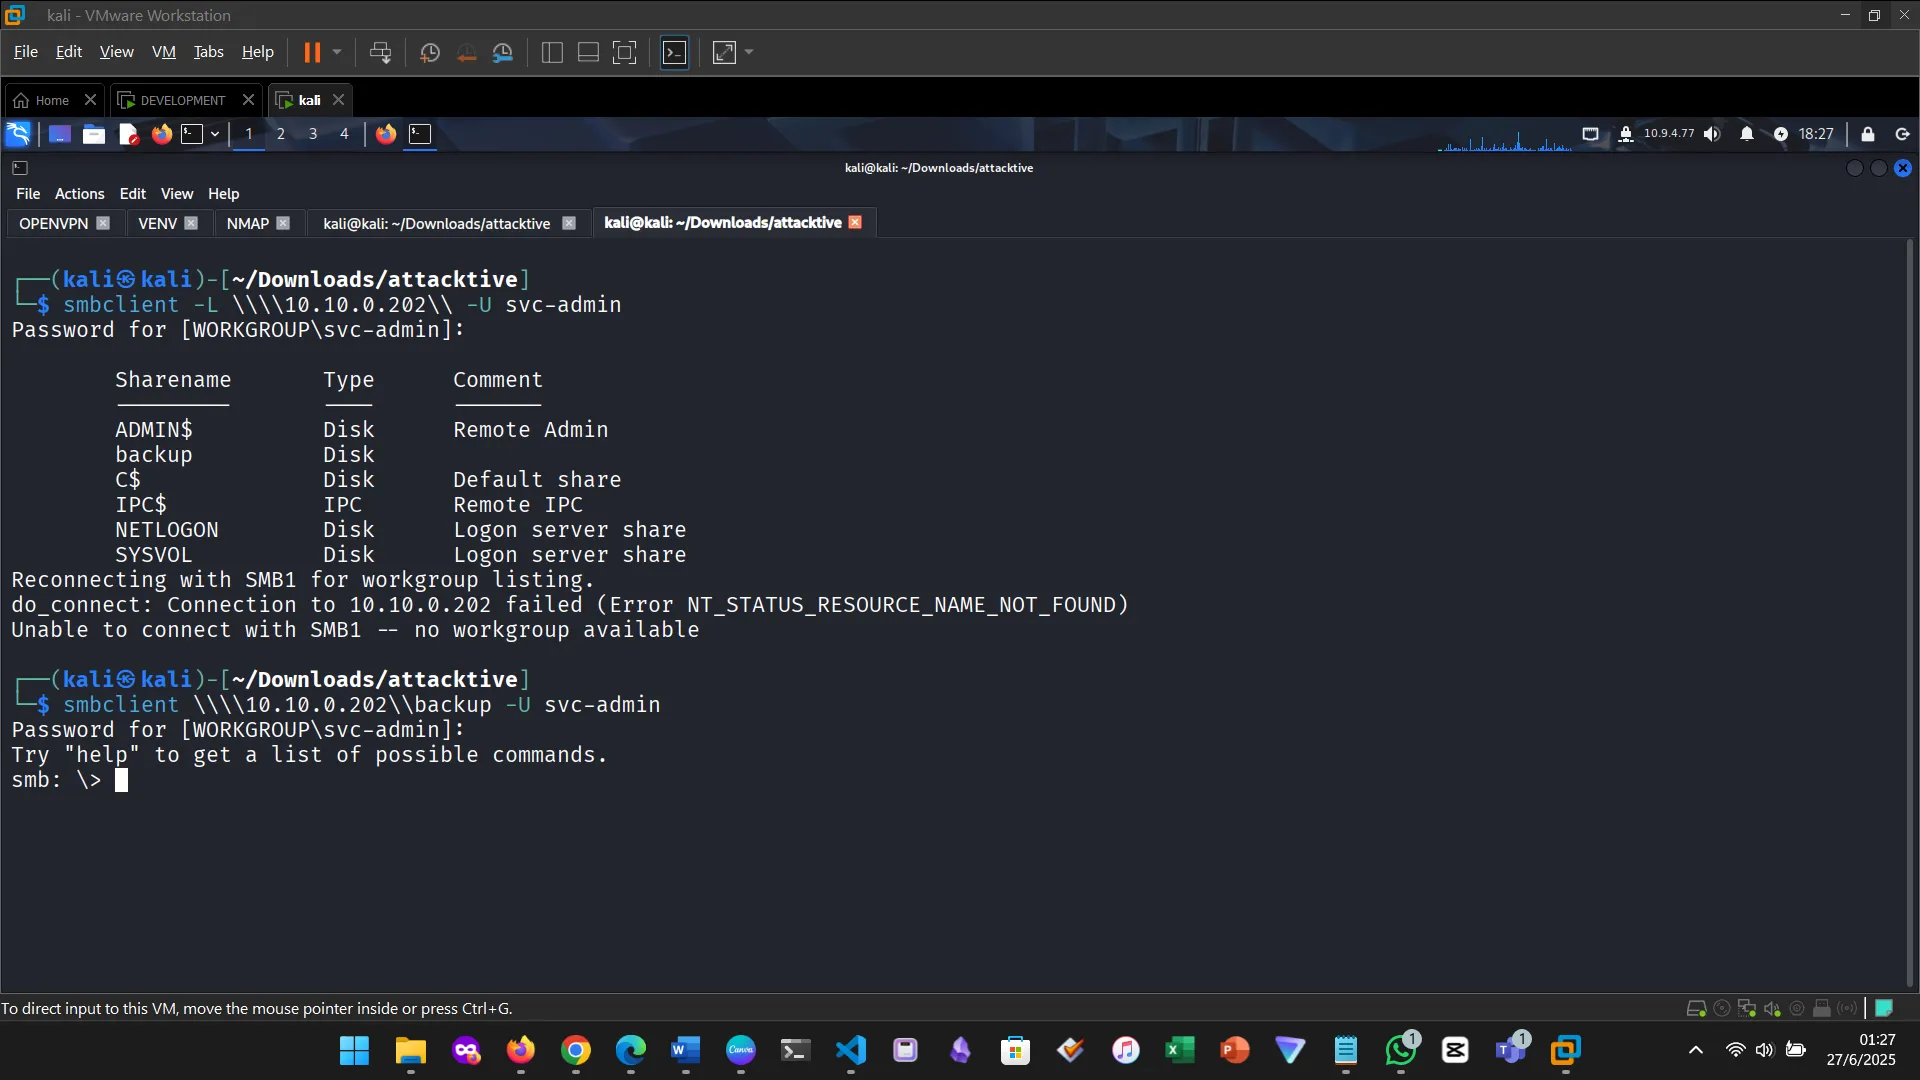Open the suspend button dropdown arrow
Image resolution: width=1920 pixels, height=1080 pixels.
(x=338, y=52)
